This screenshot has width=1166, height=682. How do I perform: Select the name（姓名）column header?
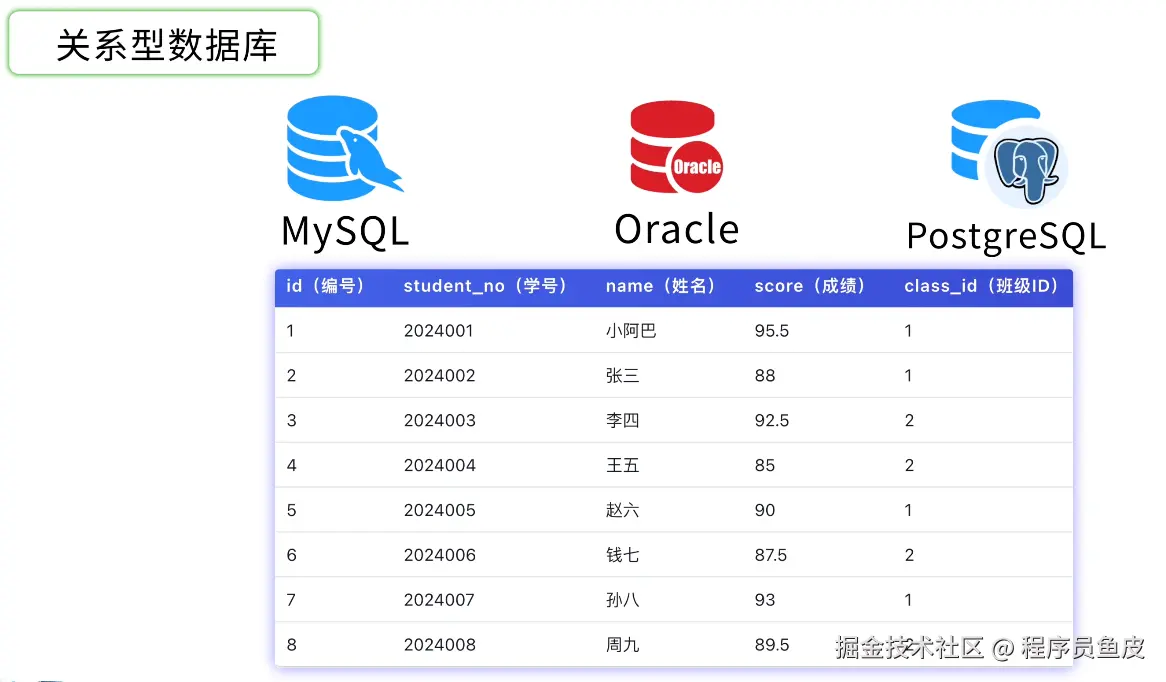tap(660, 286)
